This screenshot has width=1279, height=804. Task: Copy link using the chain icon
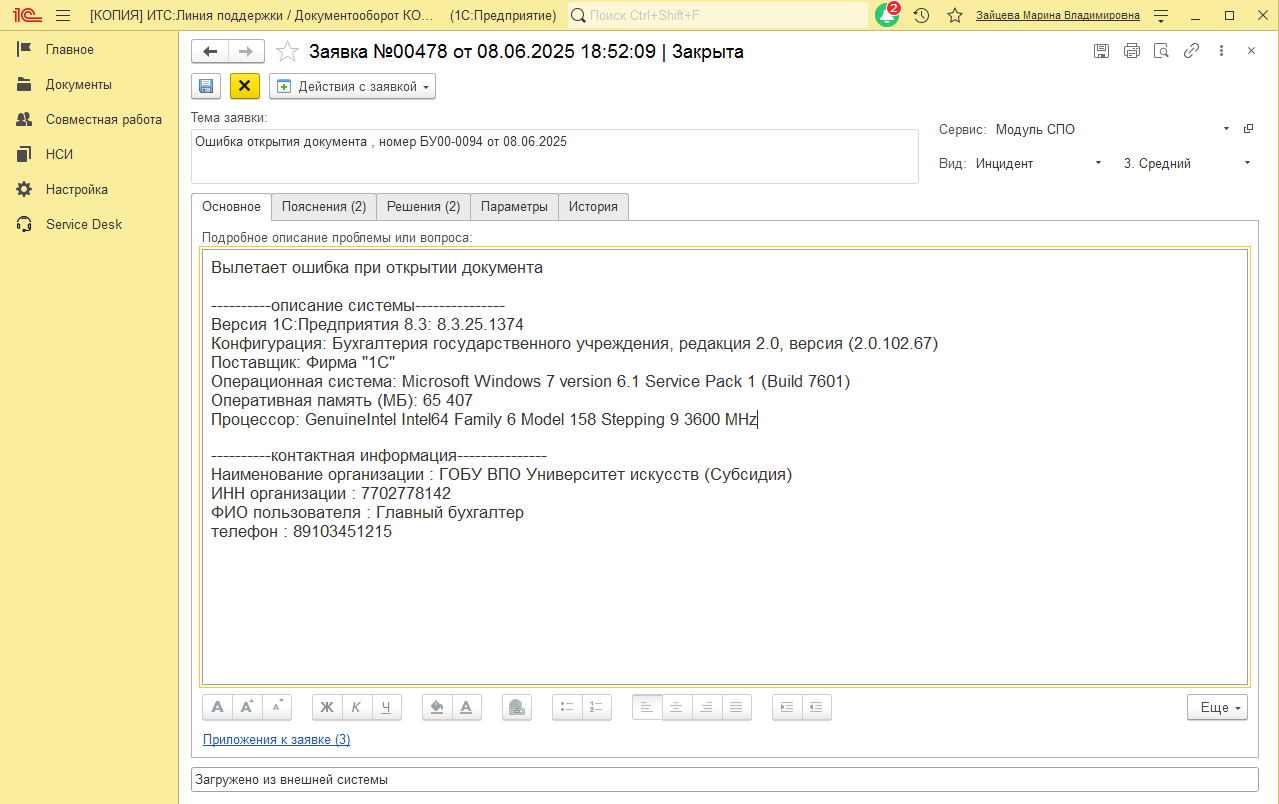click(x=1191, y=51)
